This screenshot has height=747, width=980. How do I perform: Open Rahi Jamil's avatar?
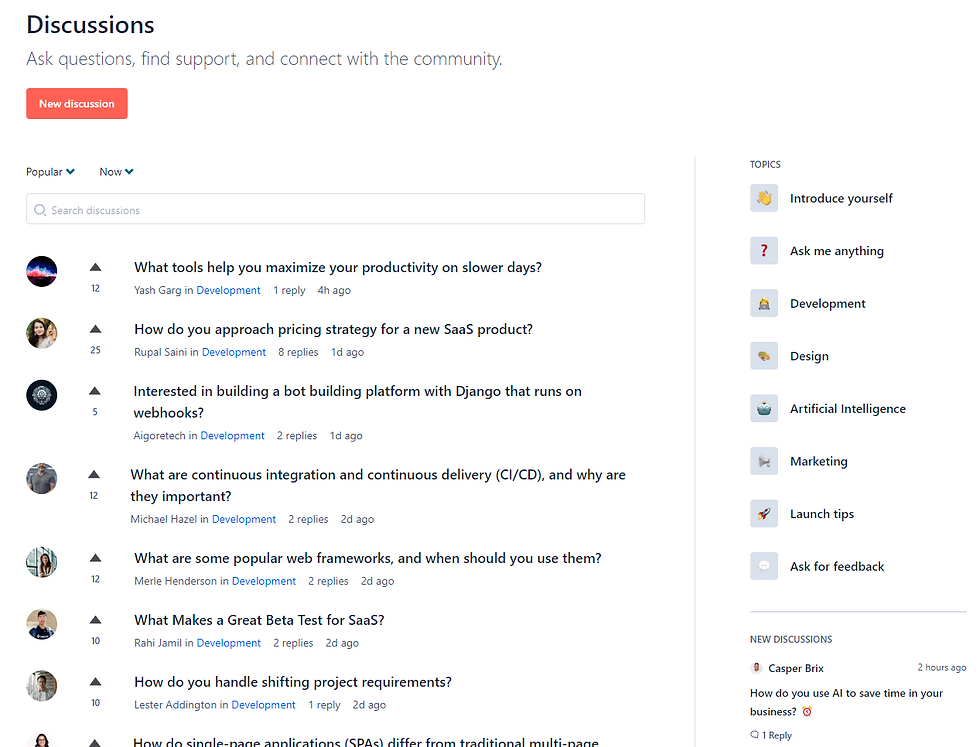coord(42,624)
